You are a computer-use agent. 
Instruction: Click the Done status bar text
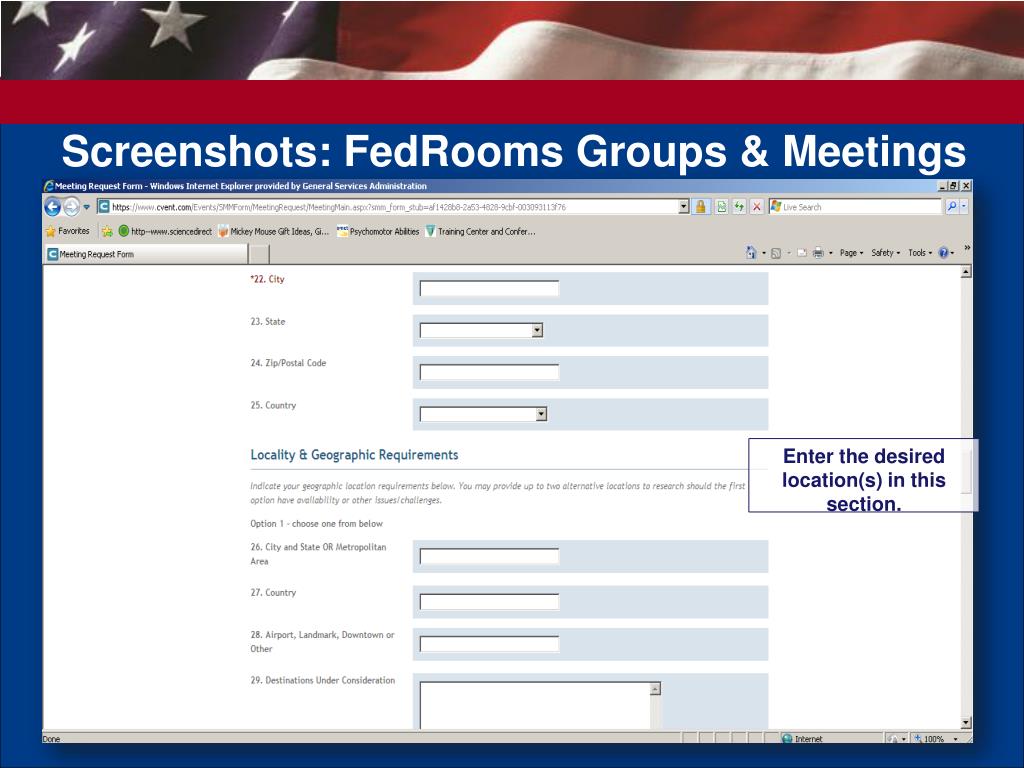(52, 739)
